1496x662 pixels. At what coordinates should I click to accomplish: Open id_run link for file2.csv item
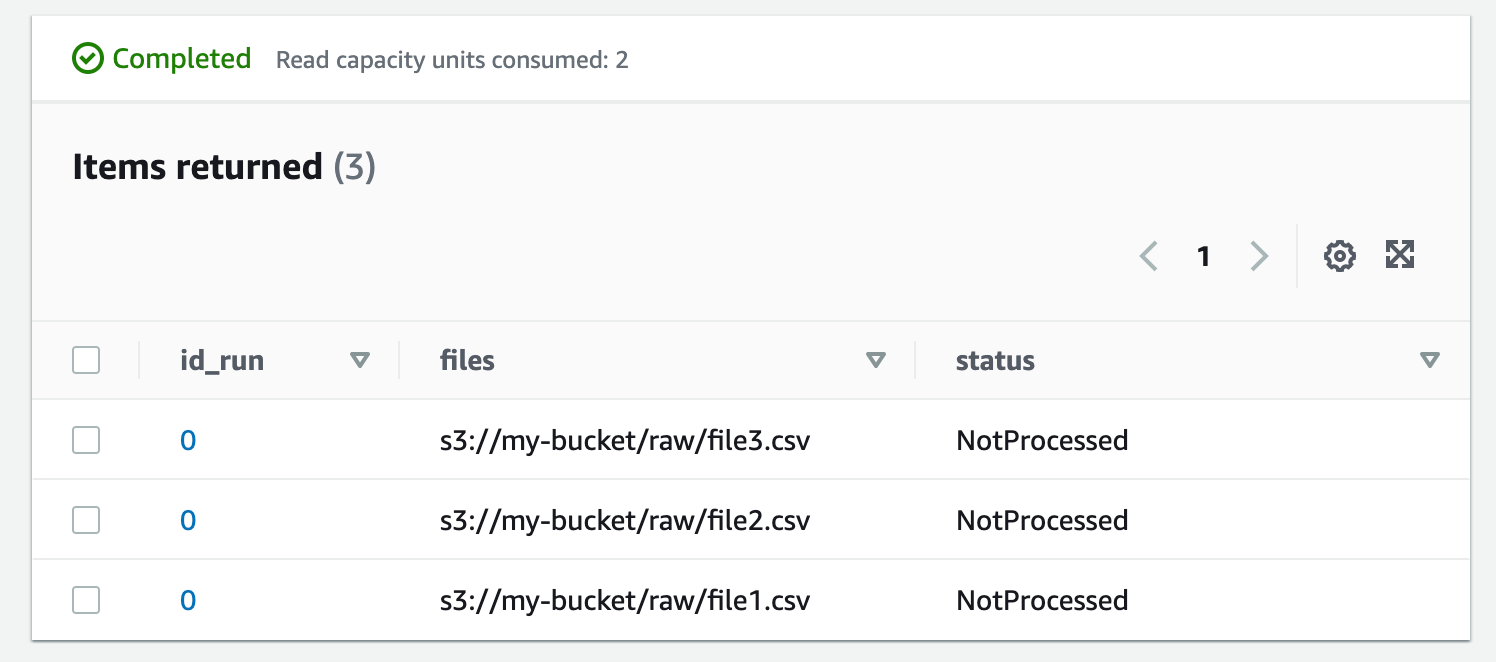pos(188,520)
